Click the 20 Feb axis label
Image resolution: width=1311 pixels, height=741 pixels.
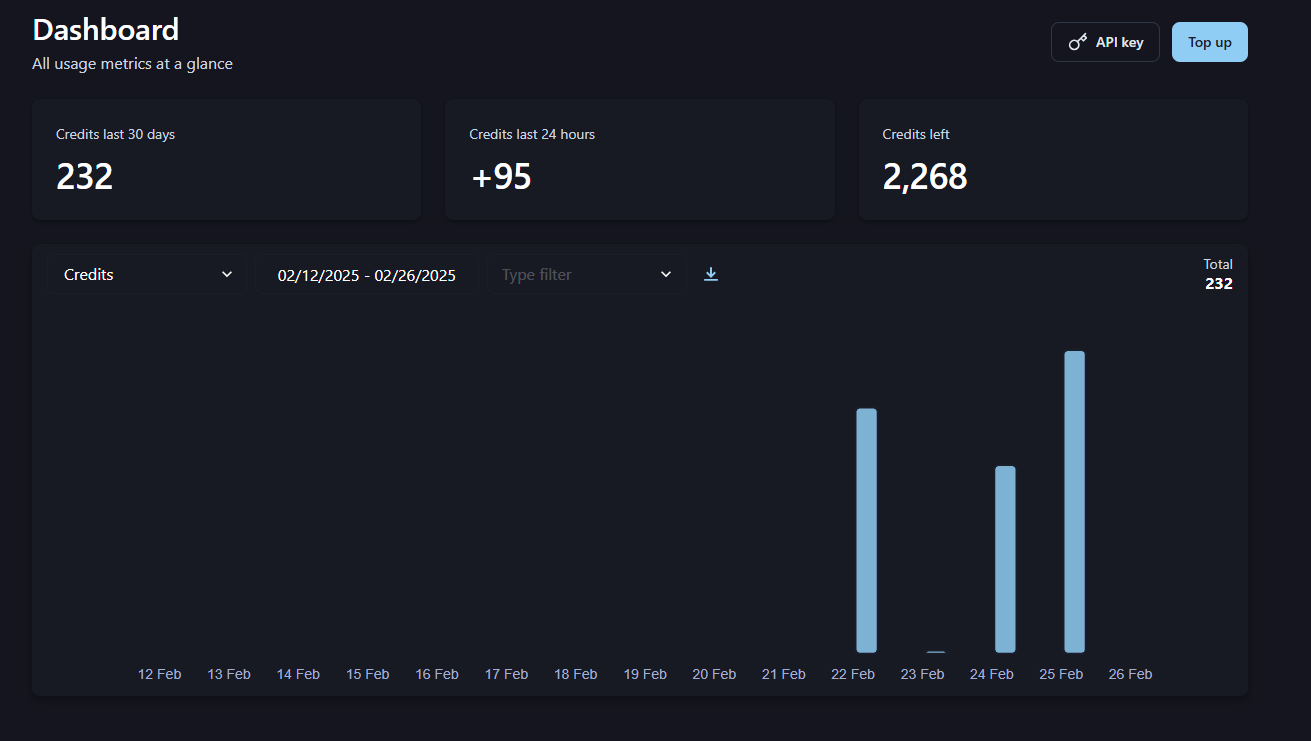click(x=714, y=674)
